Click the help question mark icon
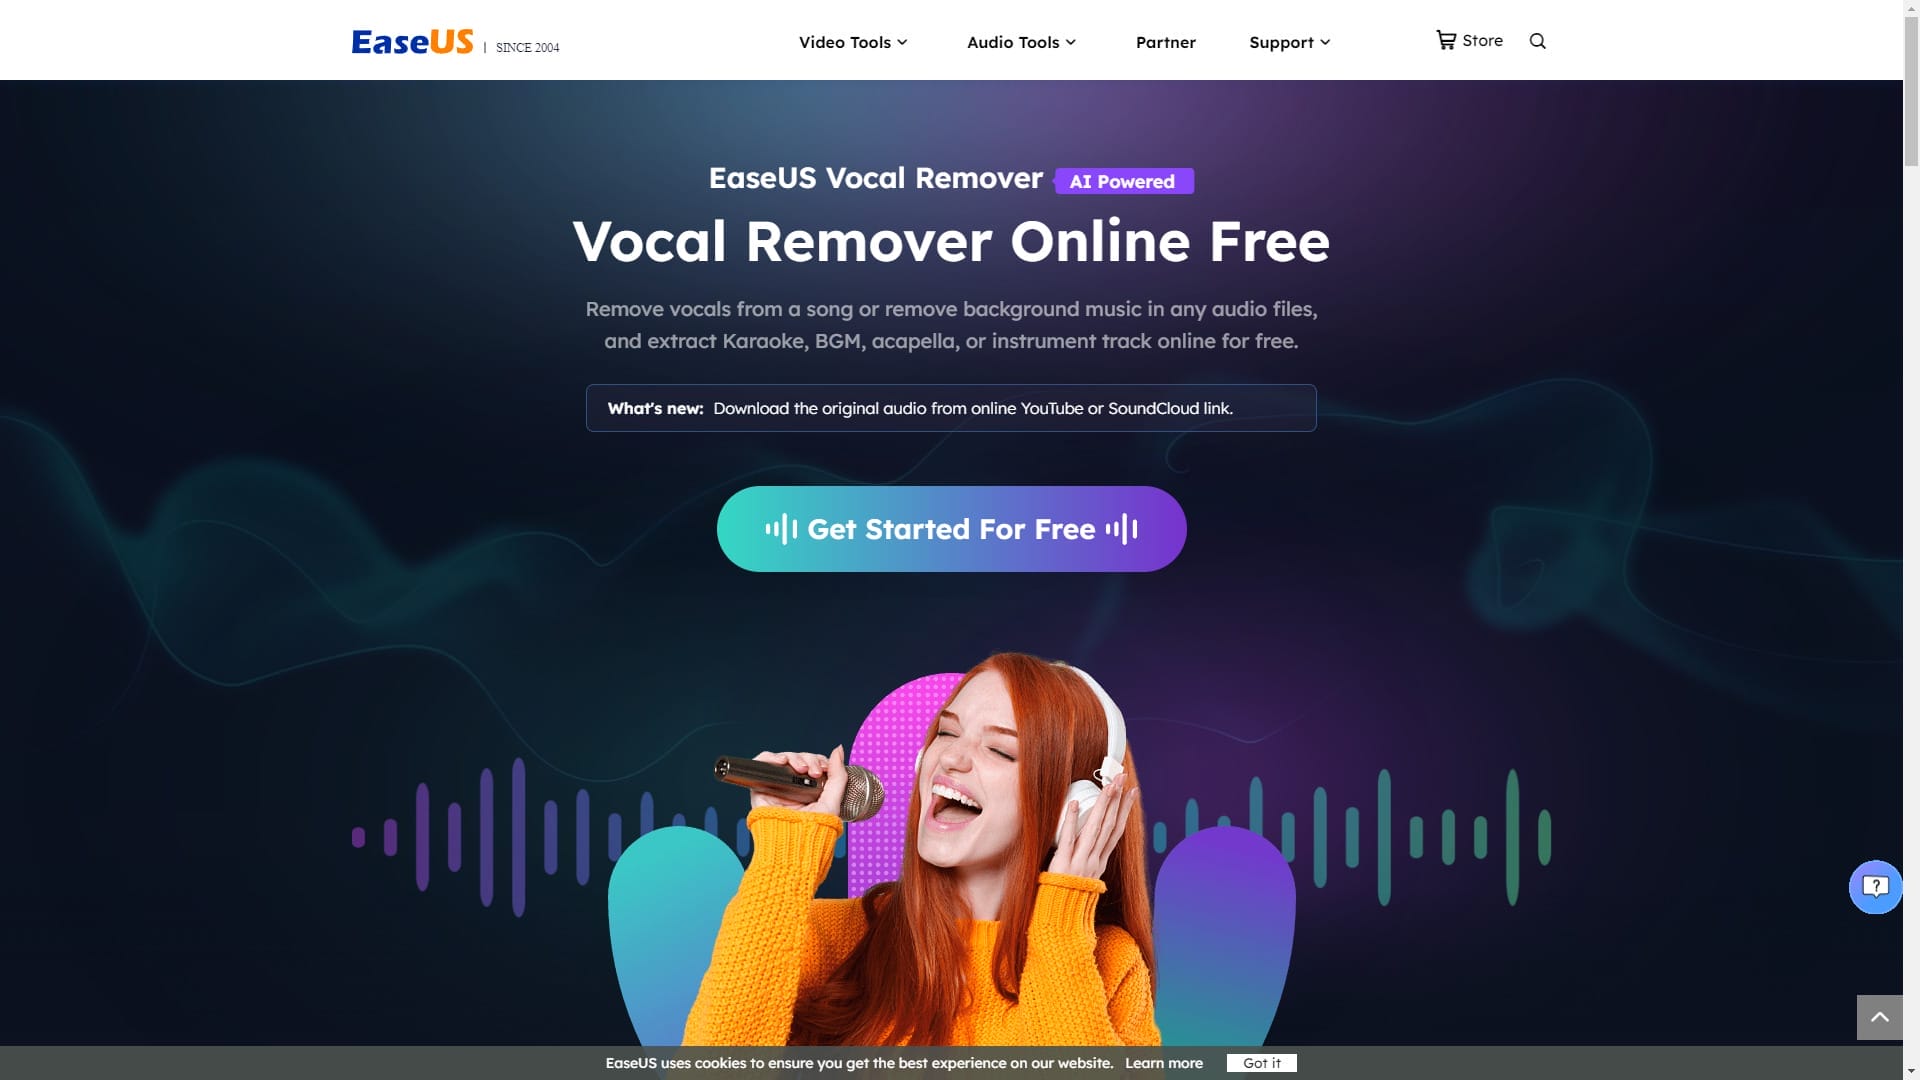1920x1080 pixels. pyautogui.click(x=1874, y=886)
